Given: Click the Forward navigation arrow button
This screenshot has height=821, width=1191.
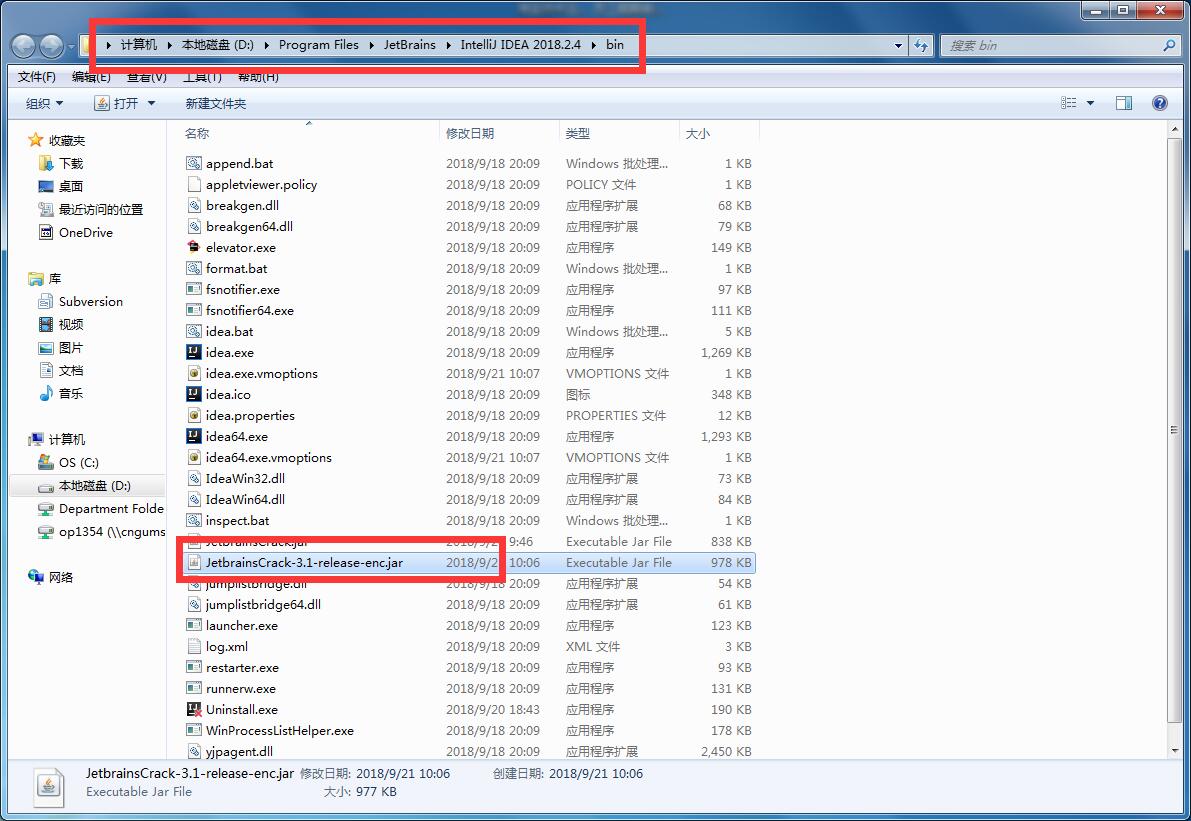Looking at the screenshot, I should pyautogui.click(x=51, y=46).
